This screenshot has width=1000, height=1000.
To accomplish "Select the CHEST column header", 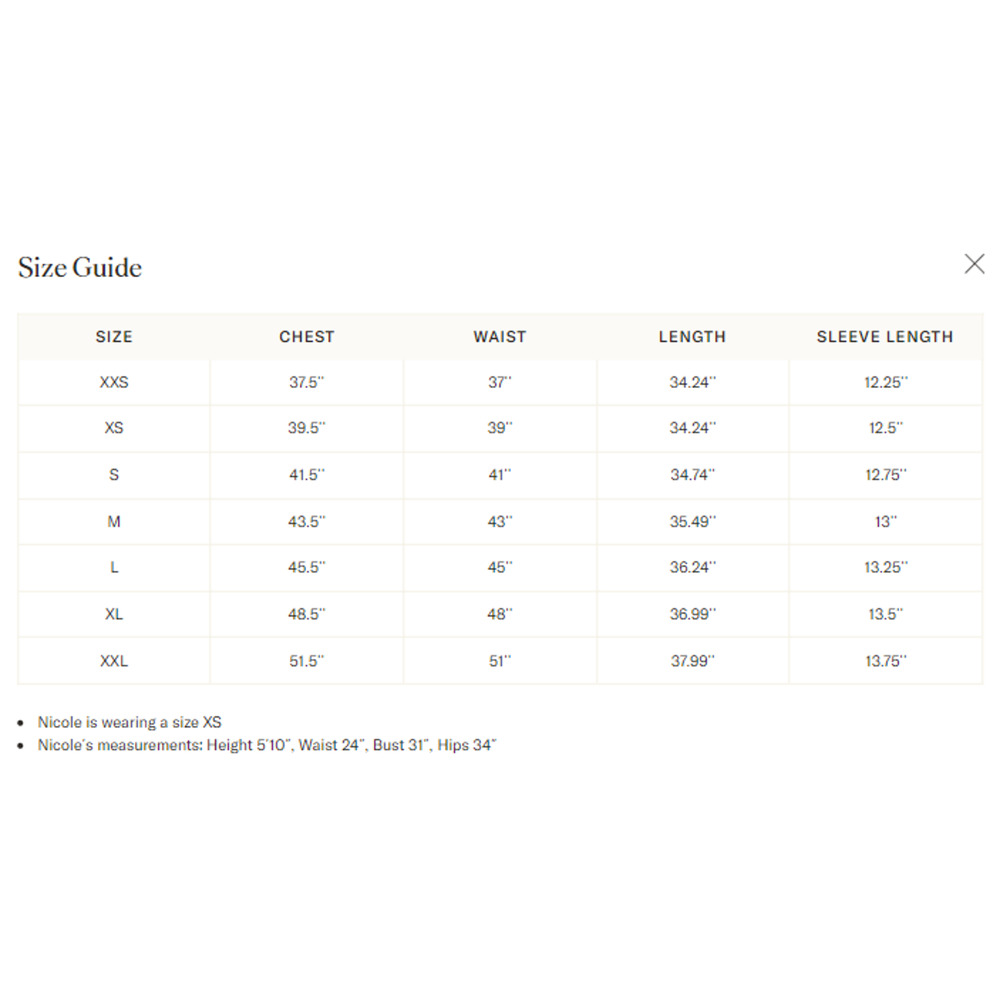I will [x=307, y=337].
